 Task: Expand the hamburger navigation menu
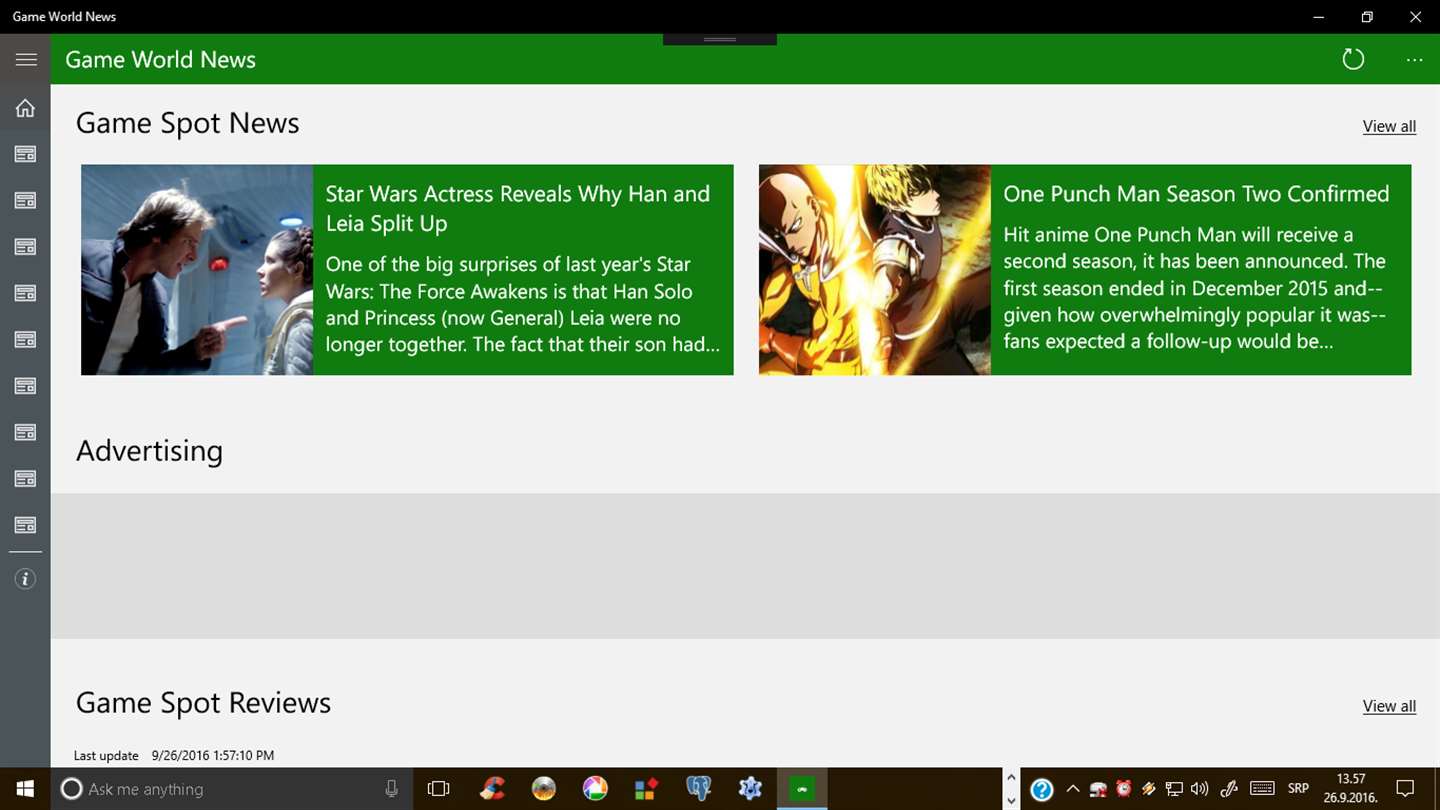tap(26, 59)
